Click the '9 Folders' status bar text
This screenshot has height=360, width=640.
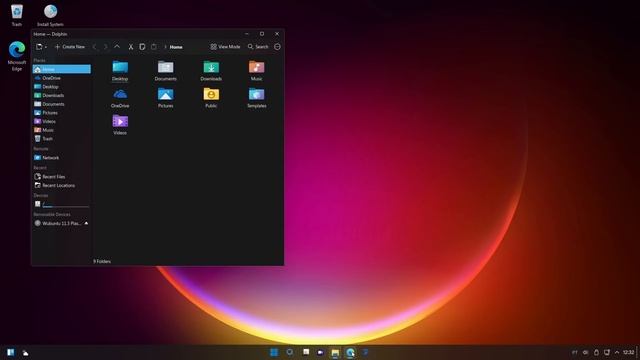[x=102, y=261]
